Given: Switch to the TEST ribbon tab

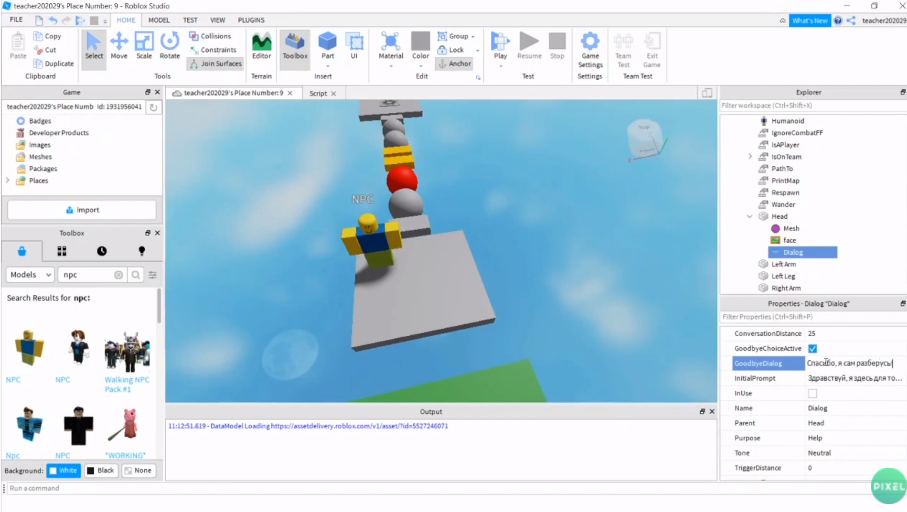Looking at the screenshot, I should pyautogui.click(x=190, y=20).
